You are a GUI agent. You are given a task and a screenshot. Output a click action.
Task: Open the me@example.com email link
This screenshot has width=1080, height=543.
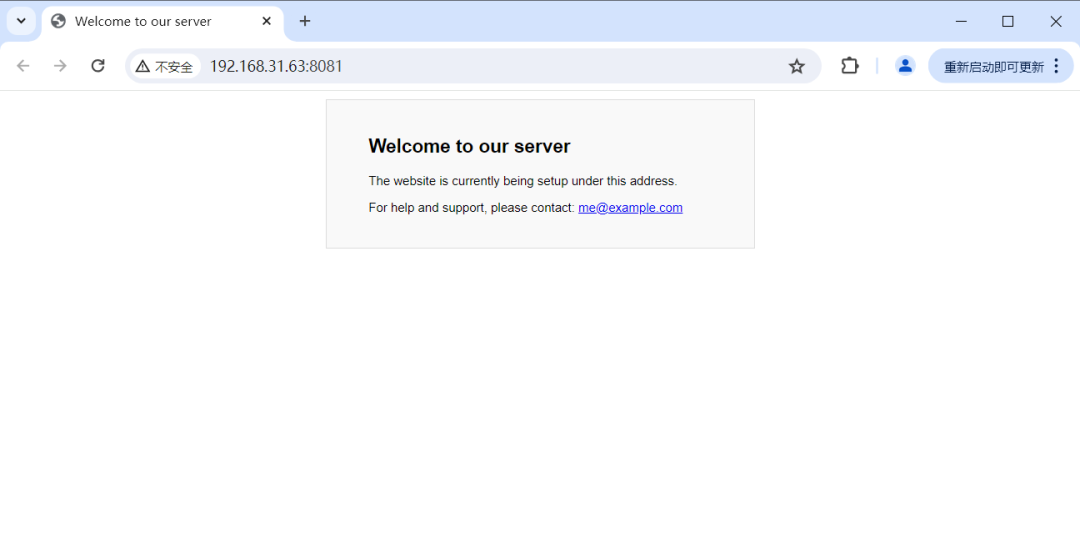pos(630,207)
